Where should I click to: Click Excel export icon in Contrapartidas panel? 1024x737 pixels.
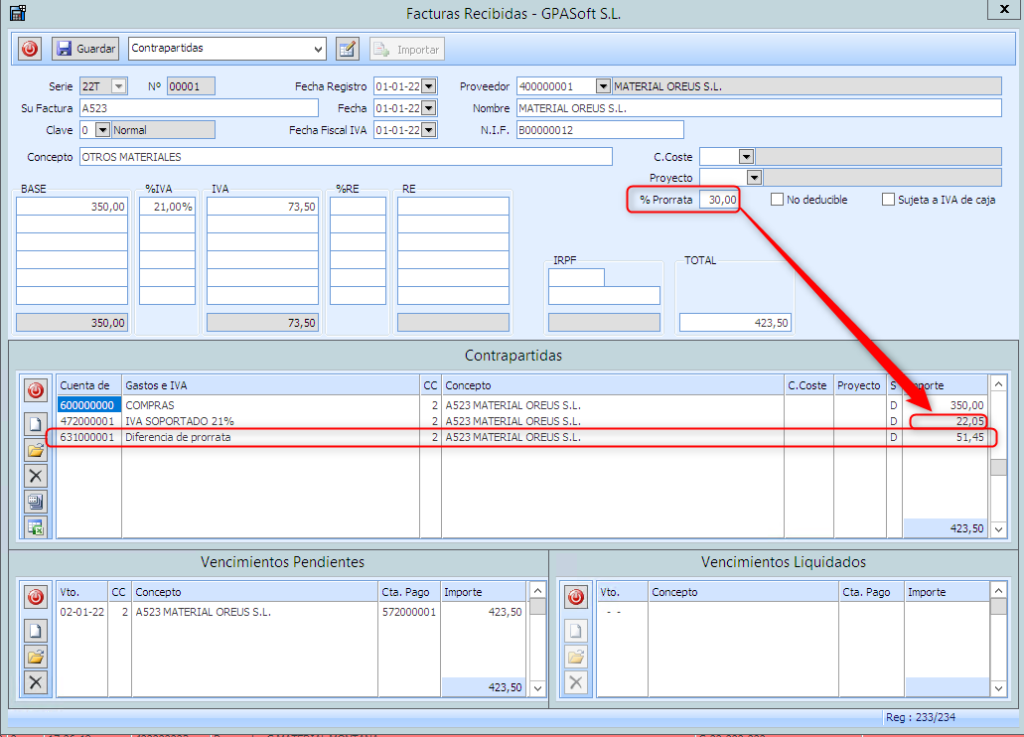click(36, 527)
